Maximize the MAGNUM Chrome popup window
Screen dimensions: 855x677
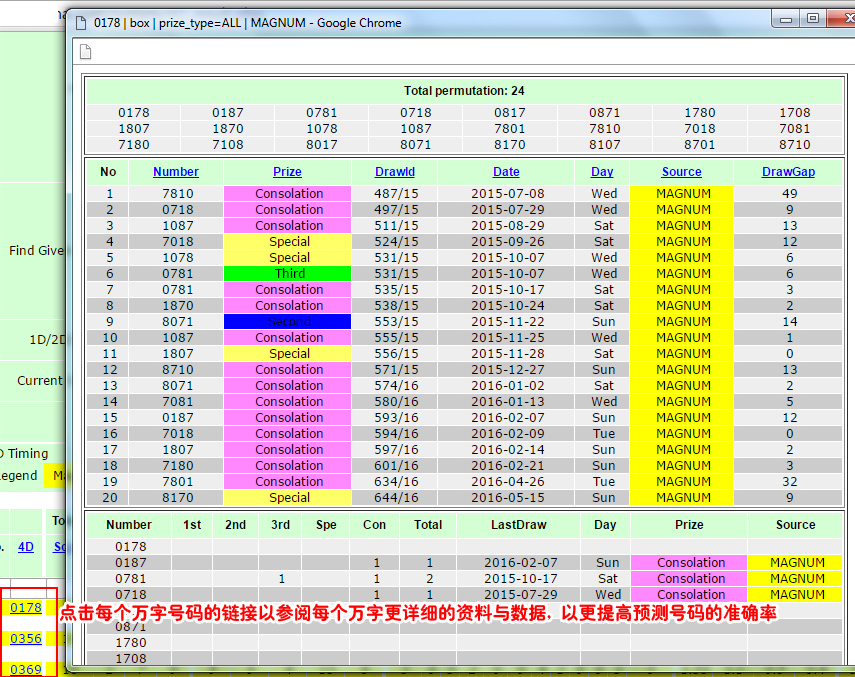[811, 18]
